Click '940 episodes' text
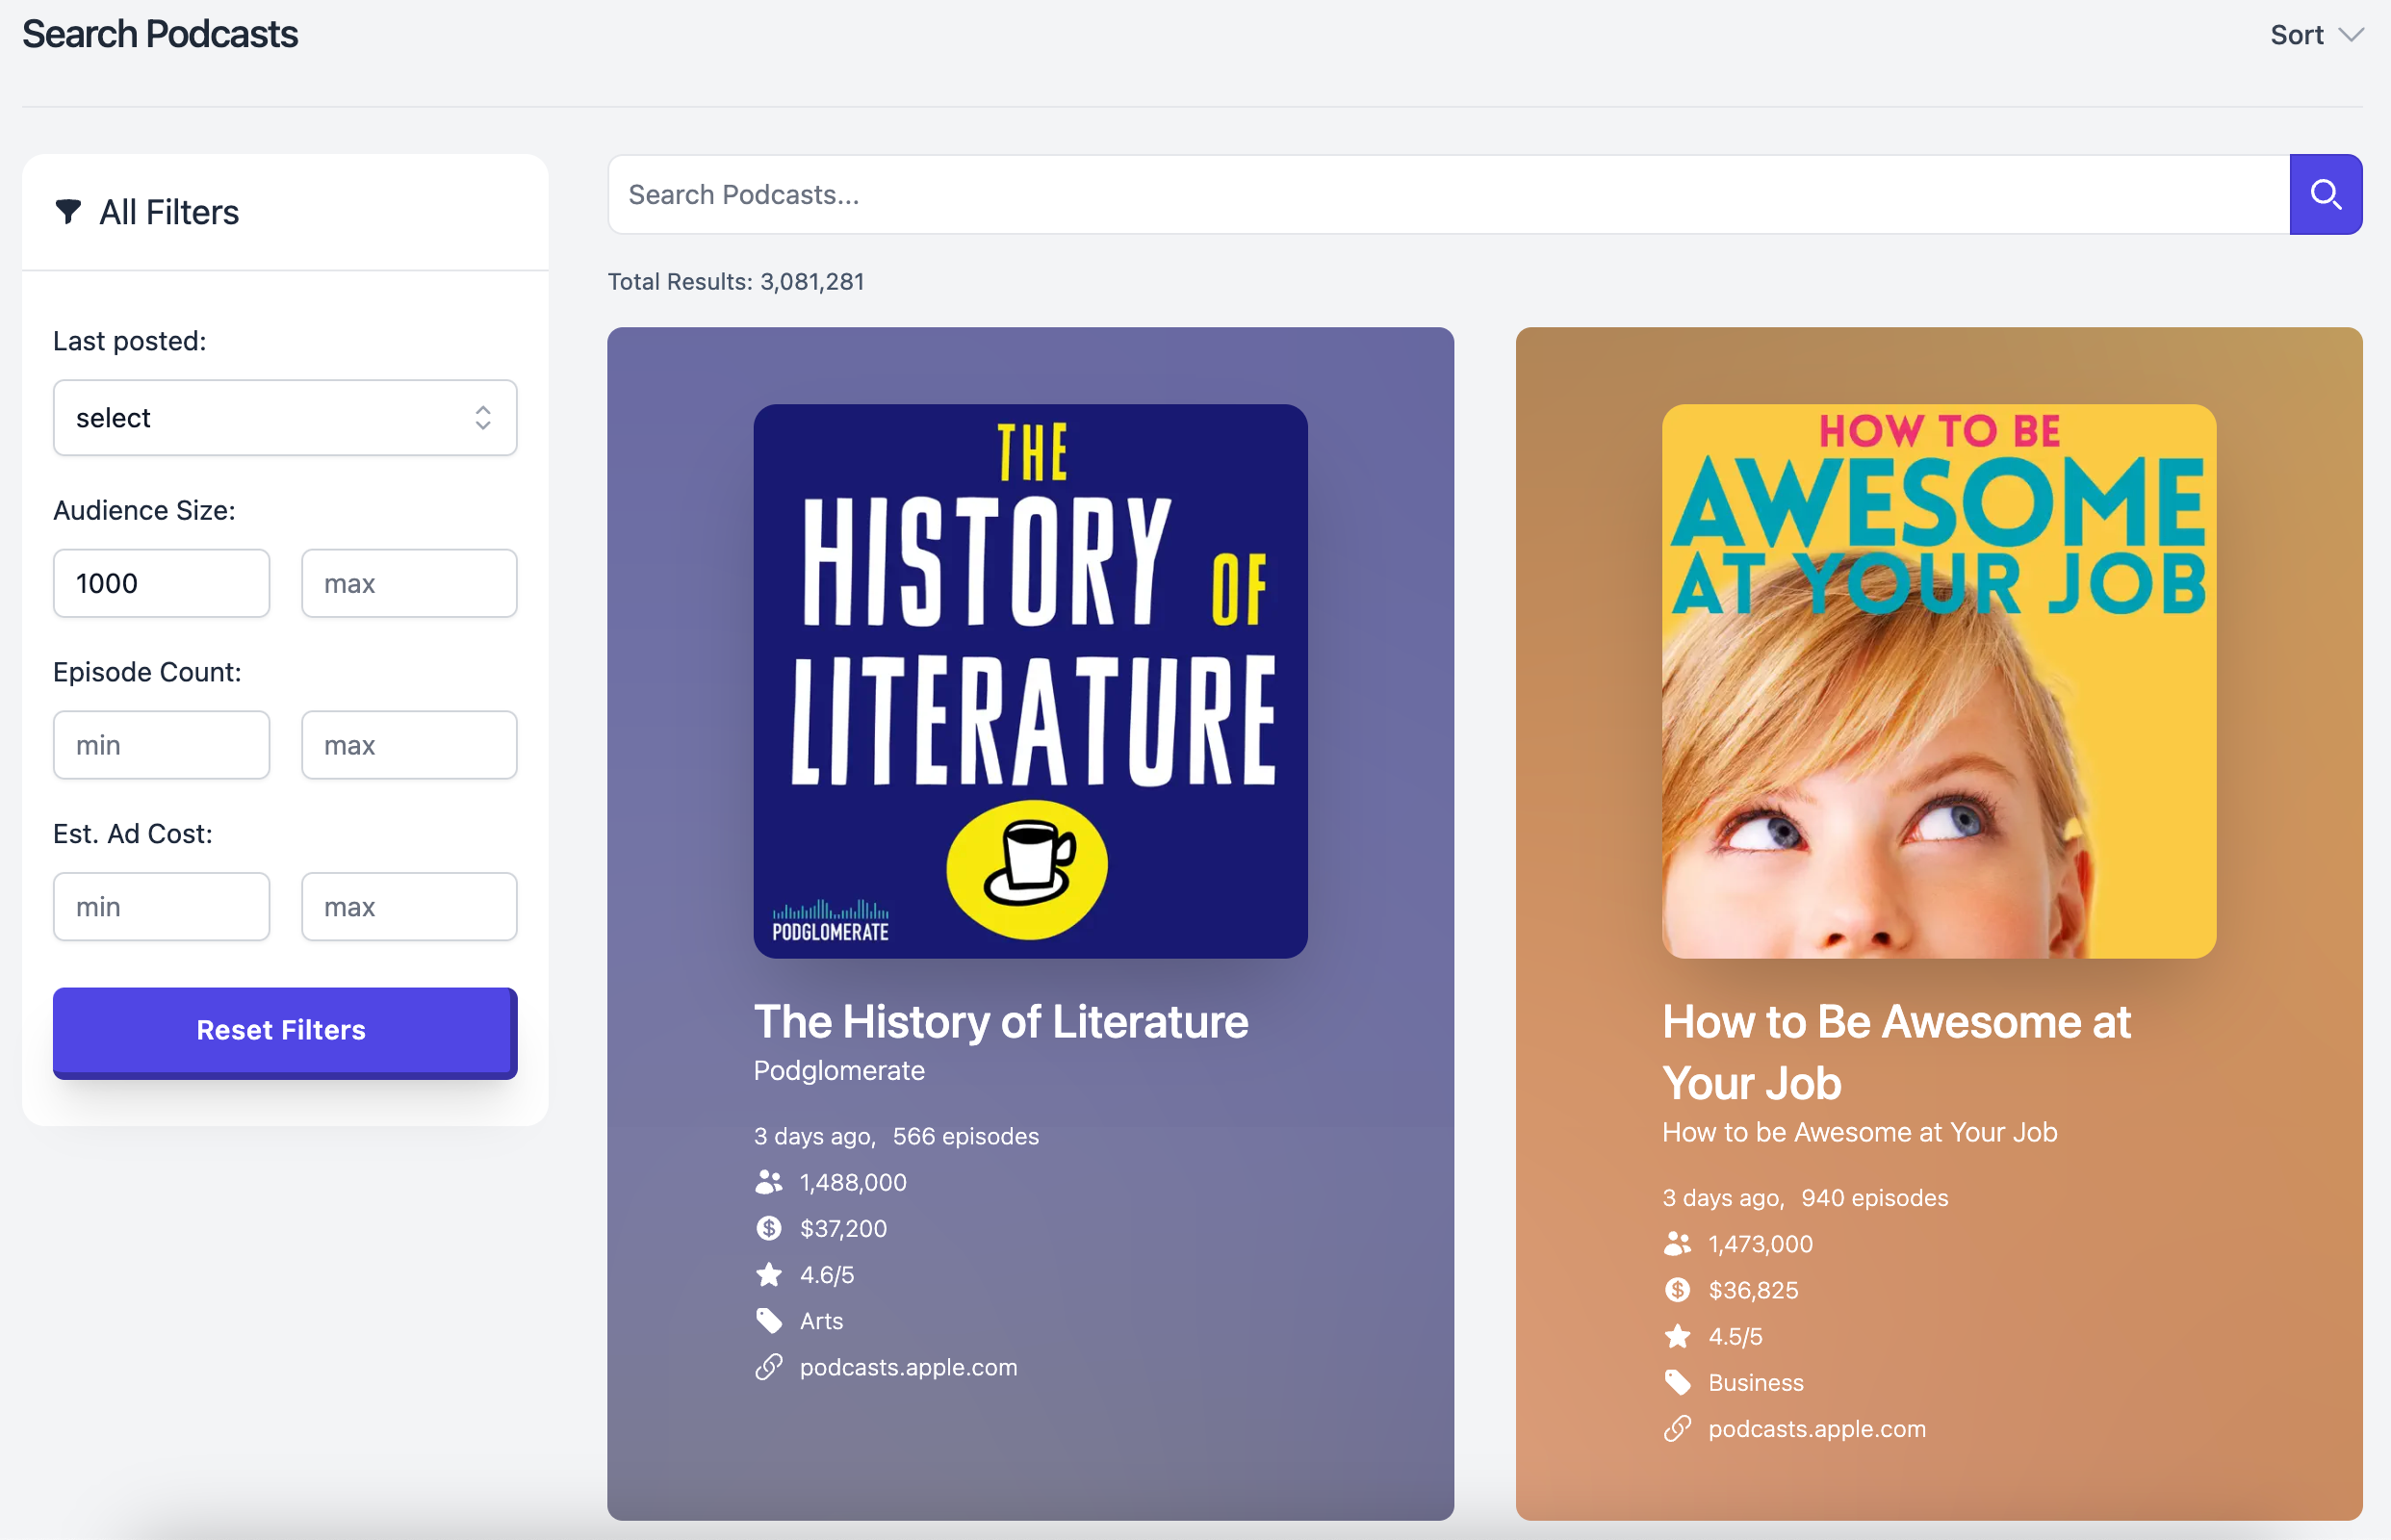This screenshot has height=1540, width=2391. coord(1874,1198)
